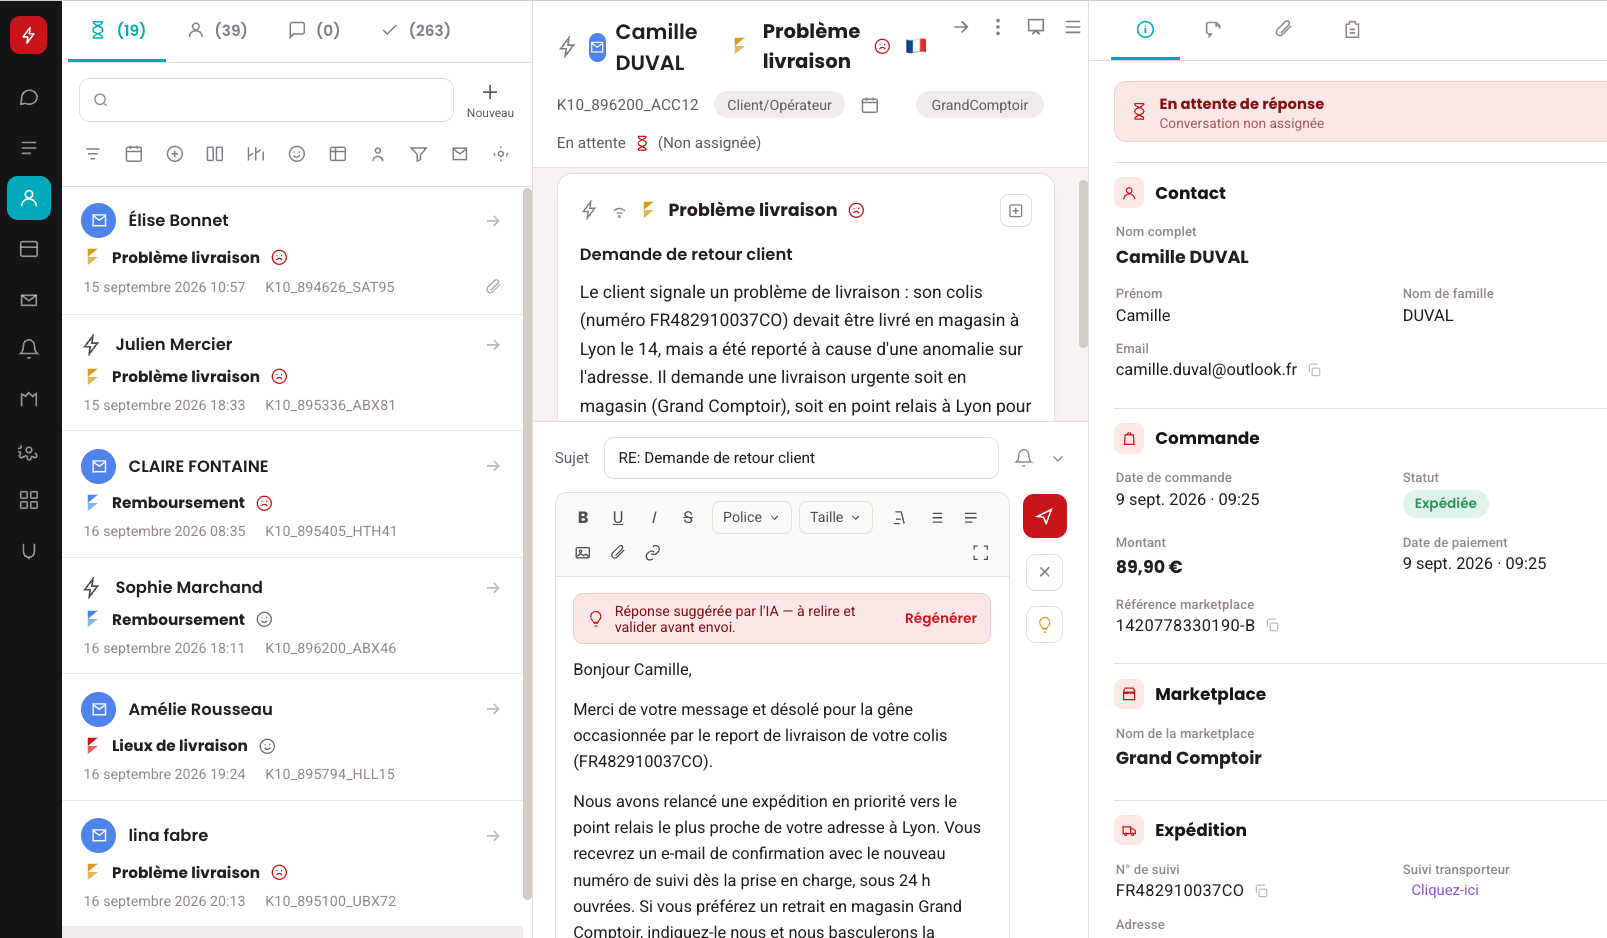This screenshot has height=938, width=1607.
Task: Expand the editor to fullscreen
Action: (x=981, y=552)
